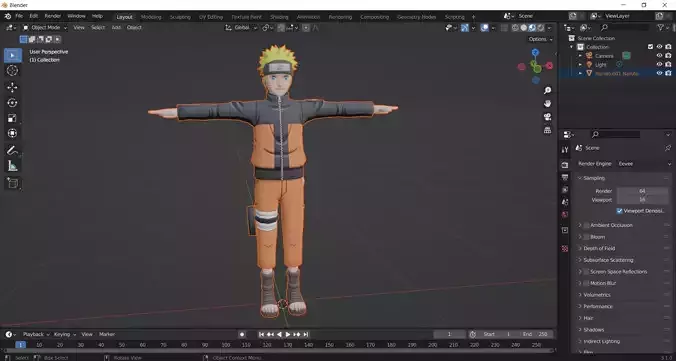
Task: Select the Select Box tool arrow icon
Action: [13, 55]
